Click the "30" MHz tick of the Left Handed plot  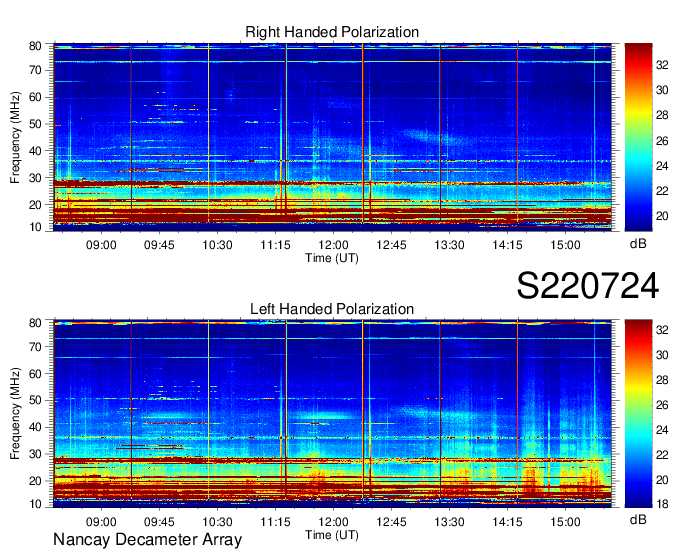pos(35,454)
